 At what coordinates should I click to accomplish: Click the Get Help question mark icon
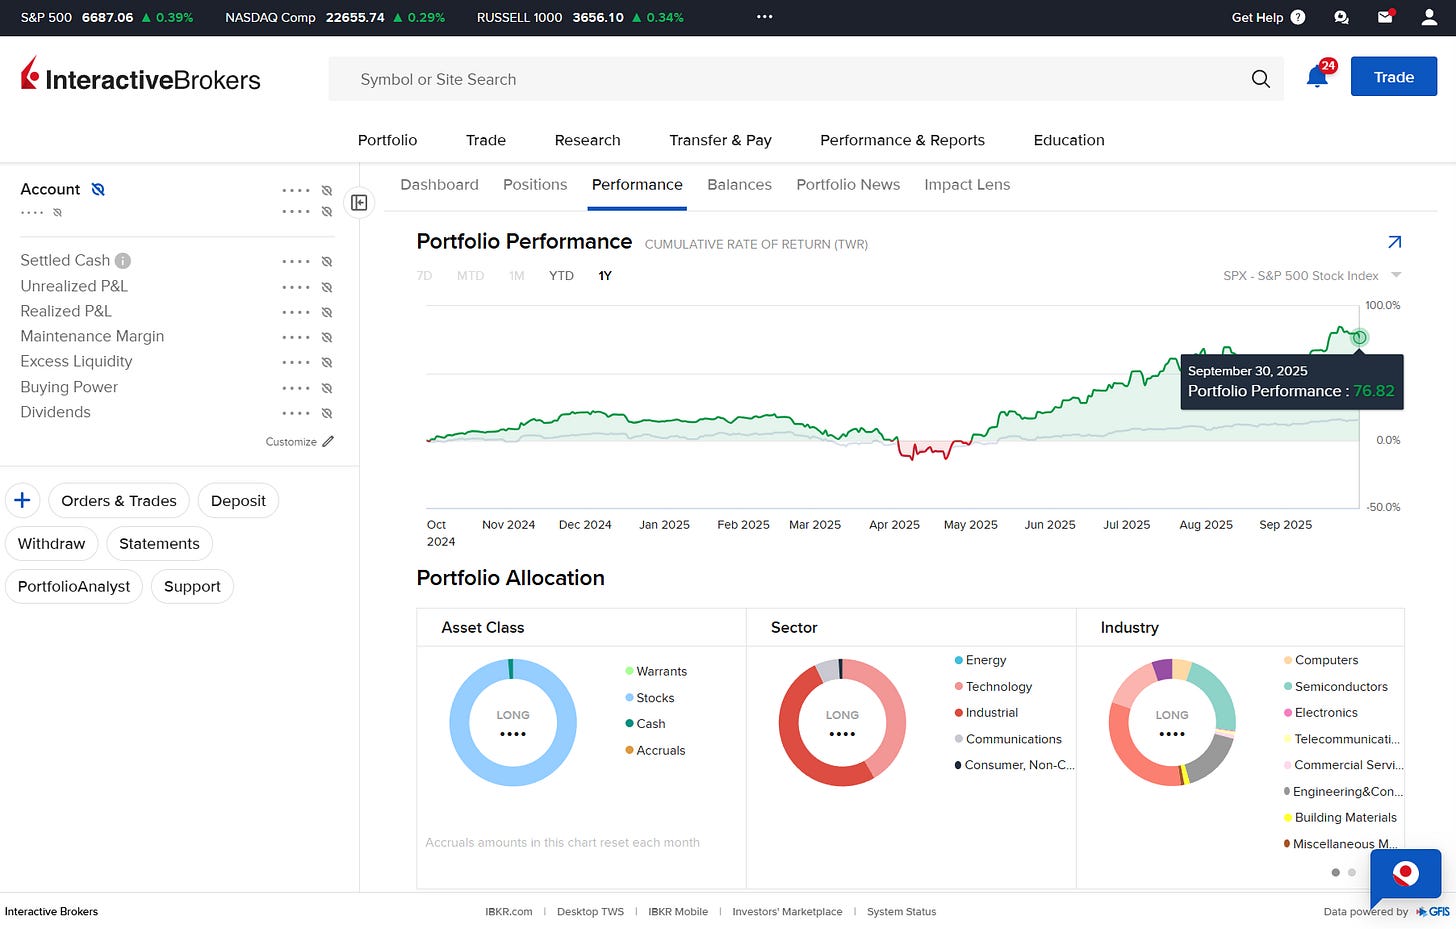click(1298, 17)
